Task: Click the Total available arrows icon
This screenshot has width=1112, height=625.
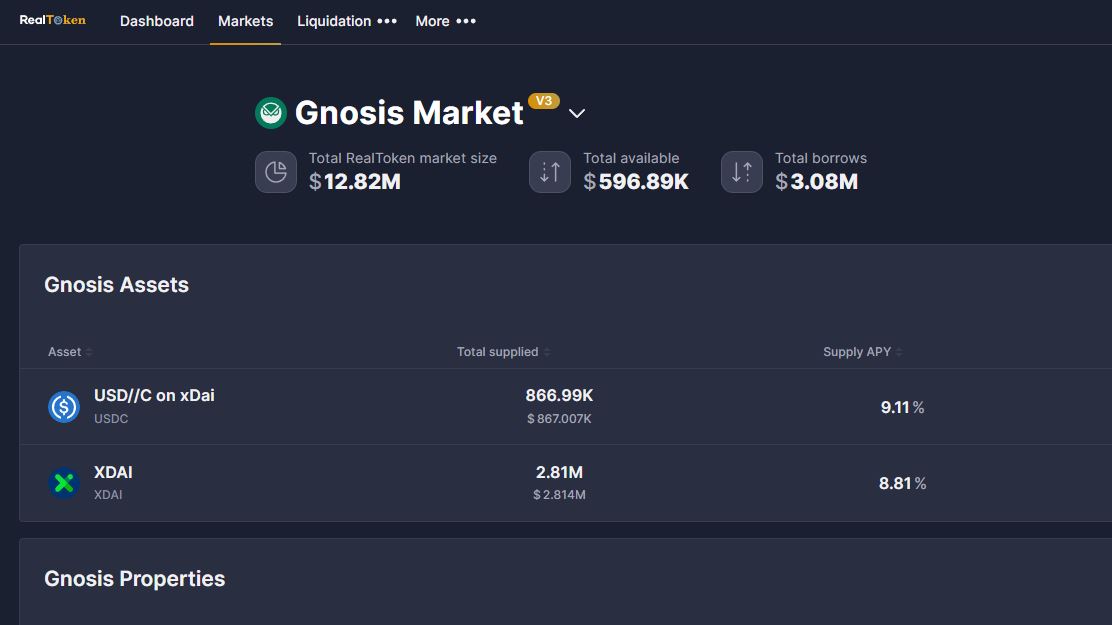Action: 550,172
